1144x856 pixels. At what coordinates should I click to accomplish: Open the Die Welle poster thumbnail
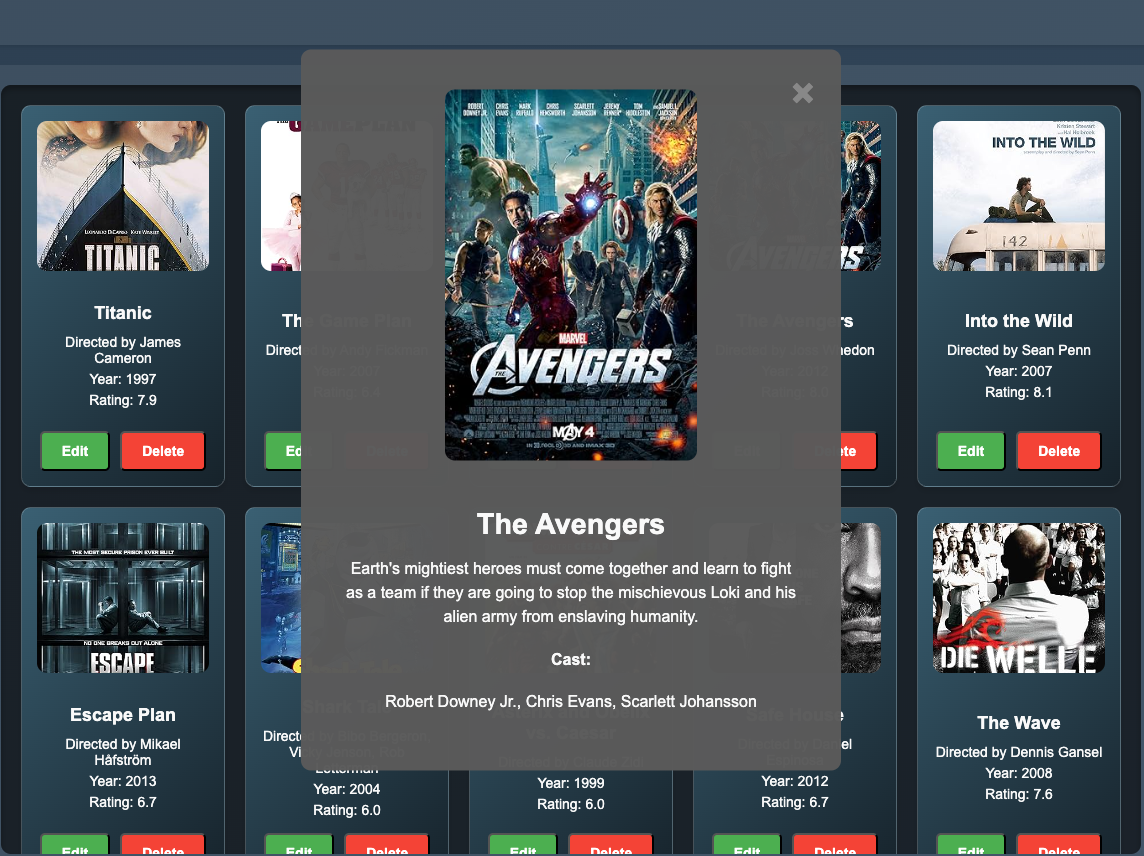pyautogui.click(x=1019, y=598)
